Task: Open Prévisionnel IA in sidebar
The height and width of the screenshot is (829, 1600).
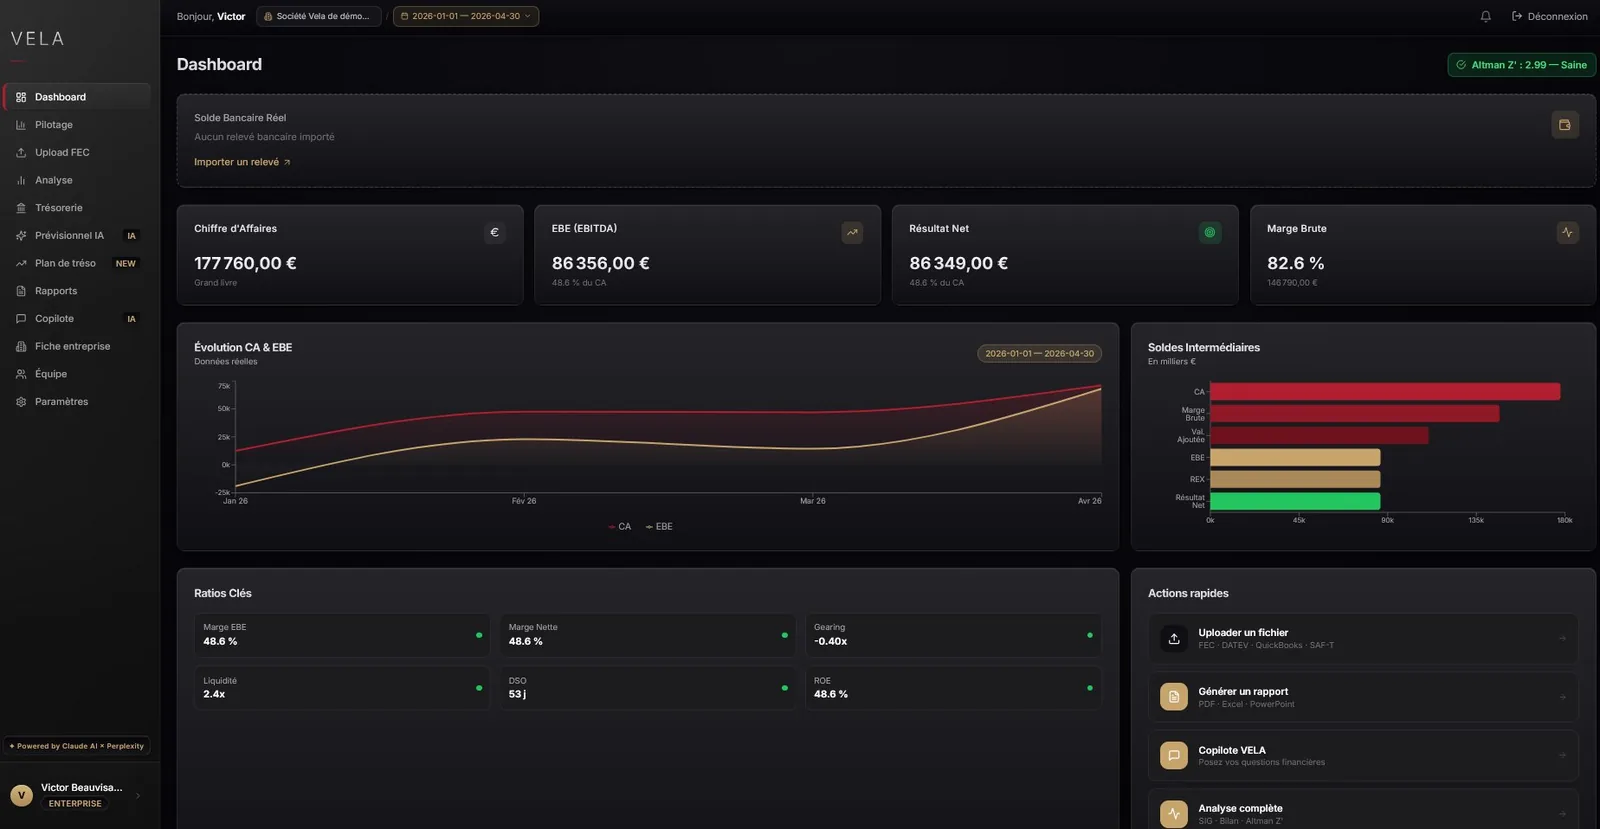Action: 77,236
